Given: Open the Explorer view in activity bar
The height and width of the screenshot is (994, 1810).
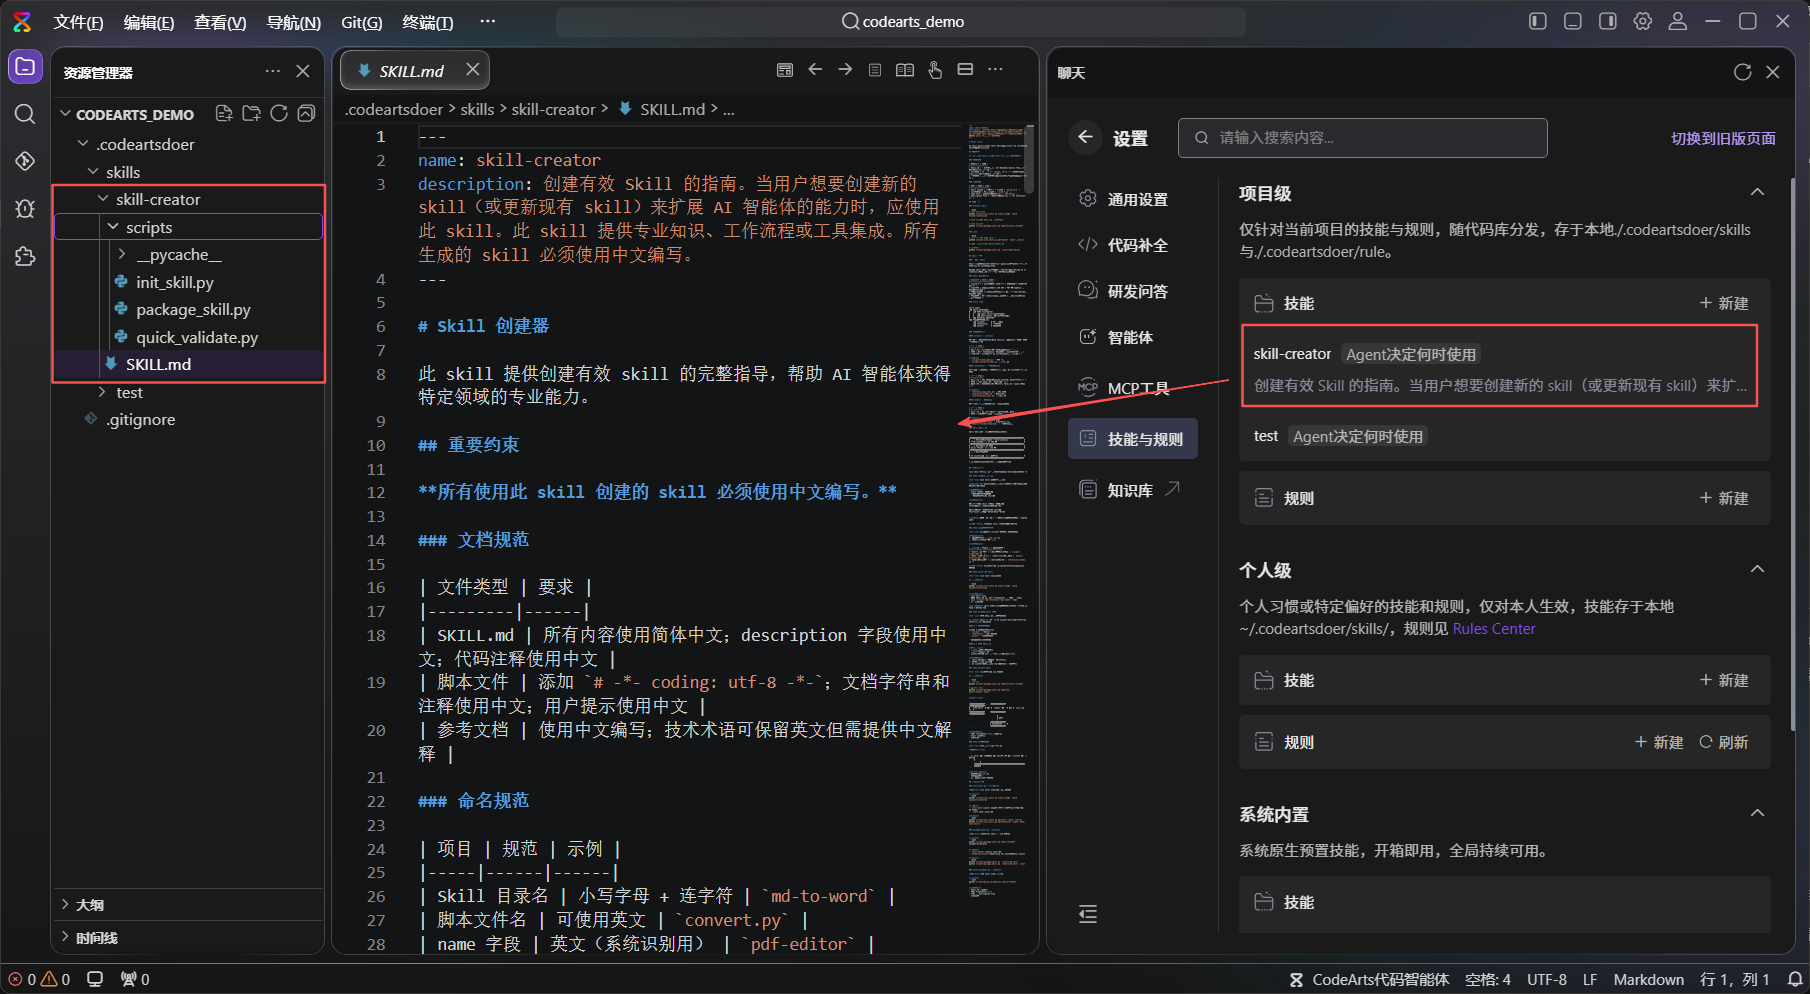Looking at the screenshot, I should tap(25, 67).
